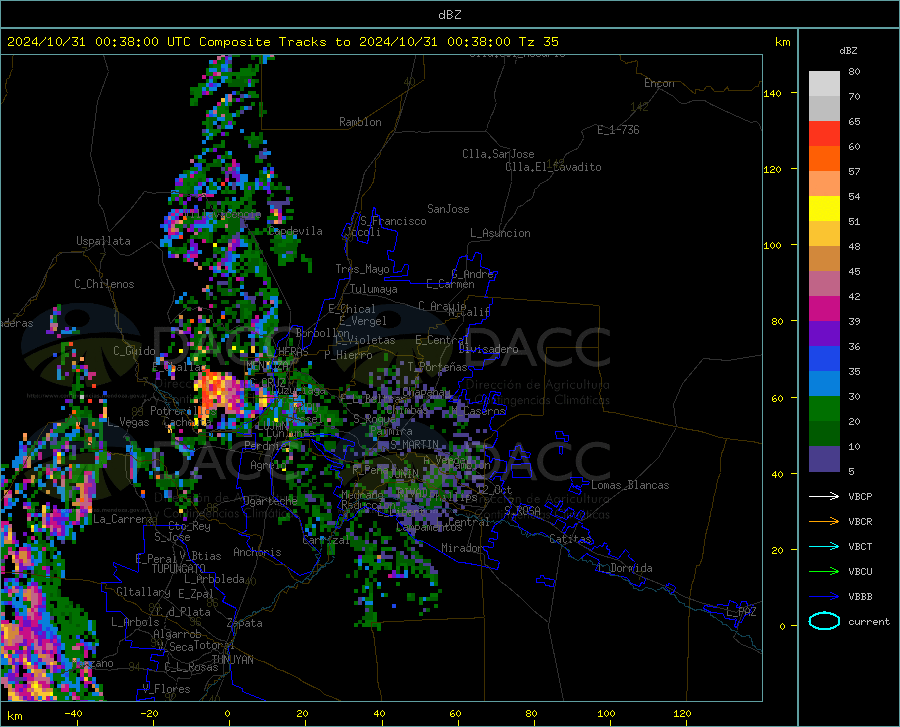Click the 'Tres_Mayo' map label
The image size is (900, 727).
[x=362, y=269]
